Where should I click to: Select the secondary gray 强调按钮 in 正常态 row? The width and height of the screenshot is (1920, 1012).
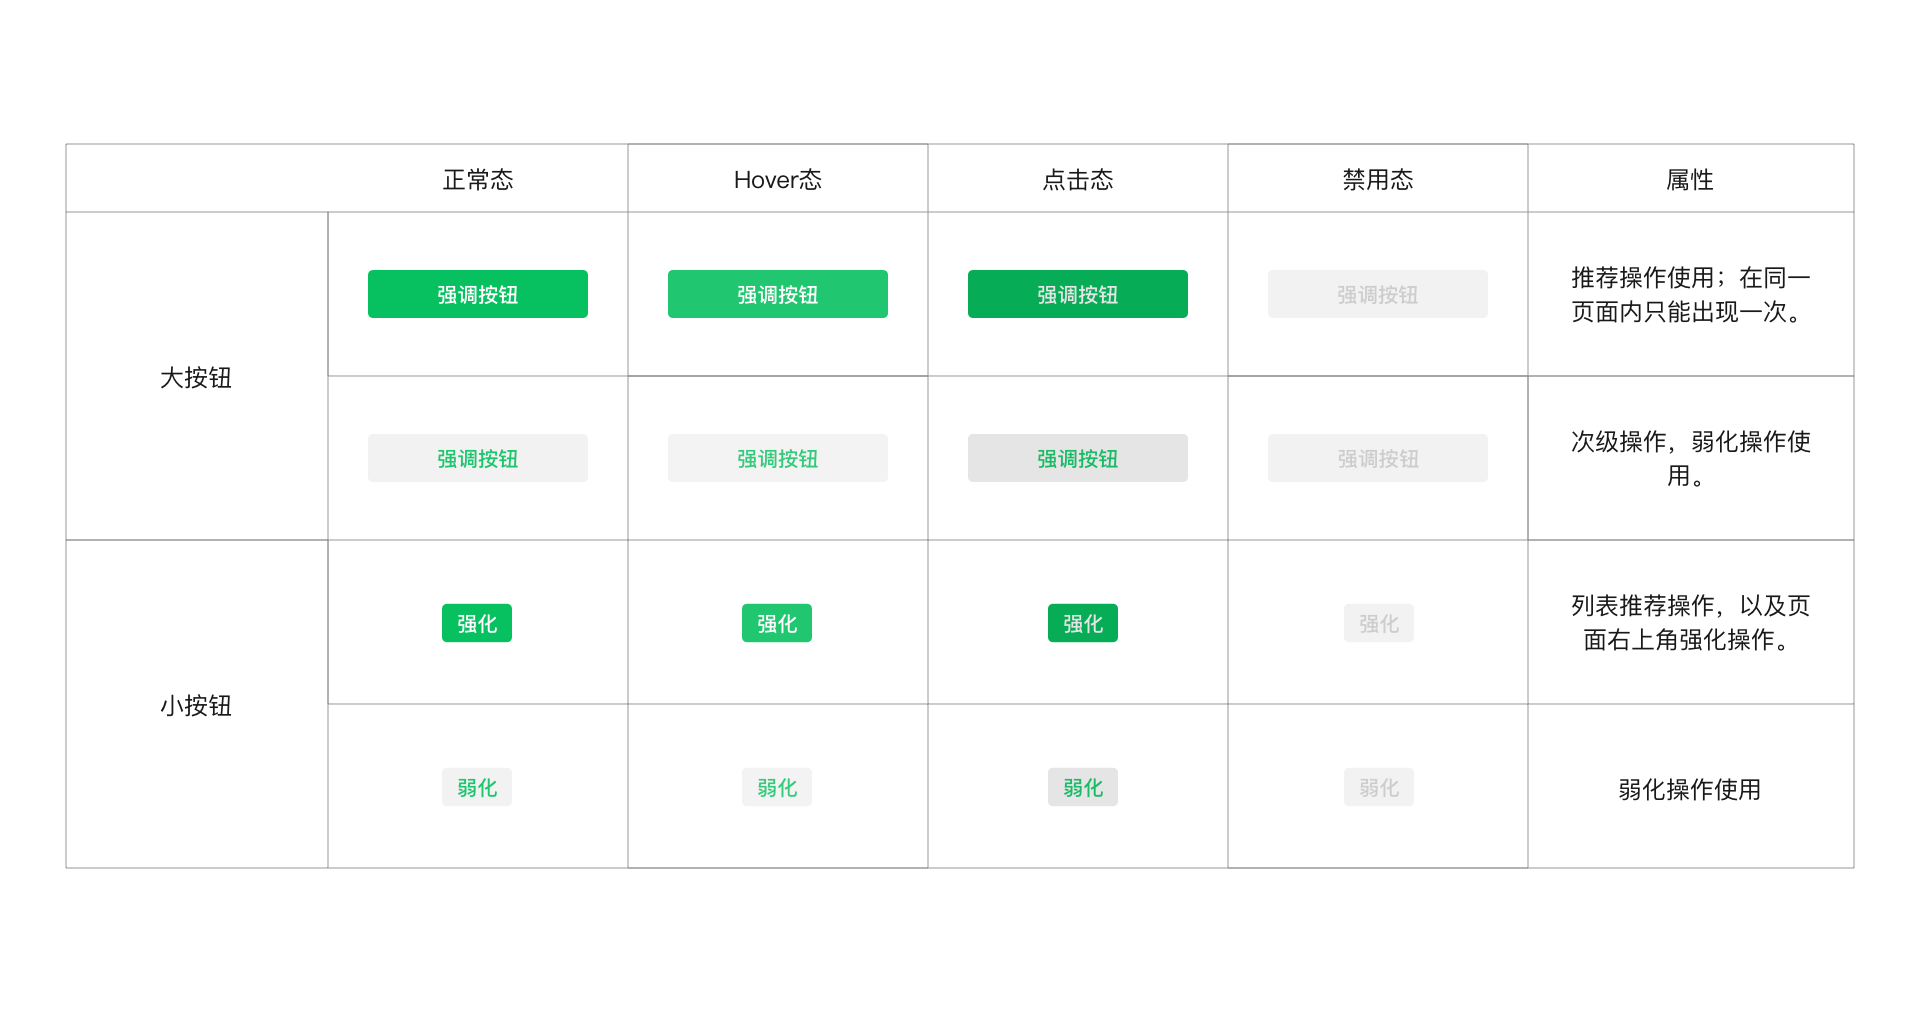(477, 458)
